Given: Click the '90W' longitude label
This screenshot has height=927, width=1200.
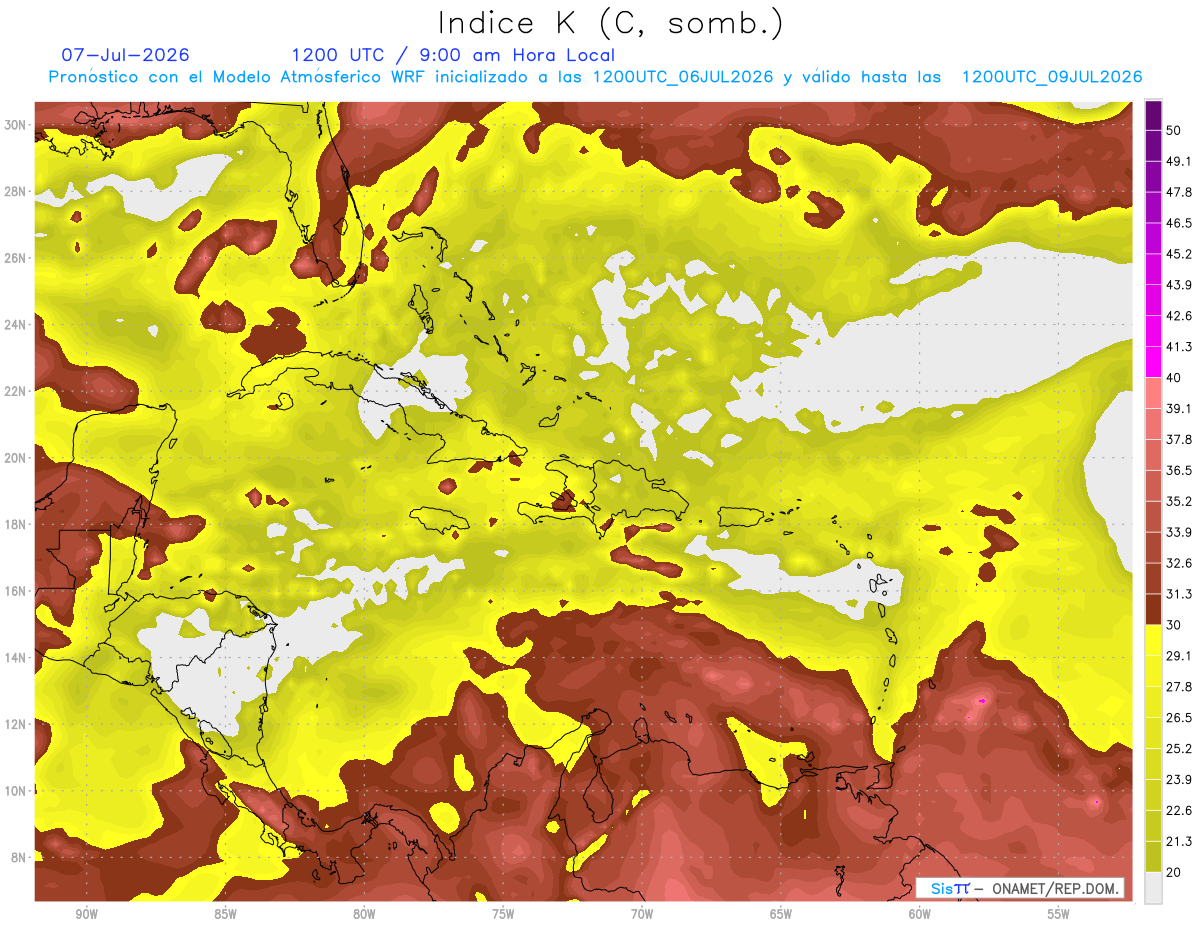Looking at the screenshot, I should click(x=86, y=915).
